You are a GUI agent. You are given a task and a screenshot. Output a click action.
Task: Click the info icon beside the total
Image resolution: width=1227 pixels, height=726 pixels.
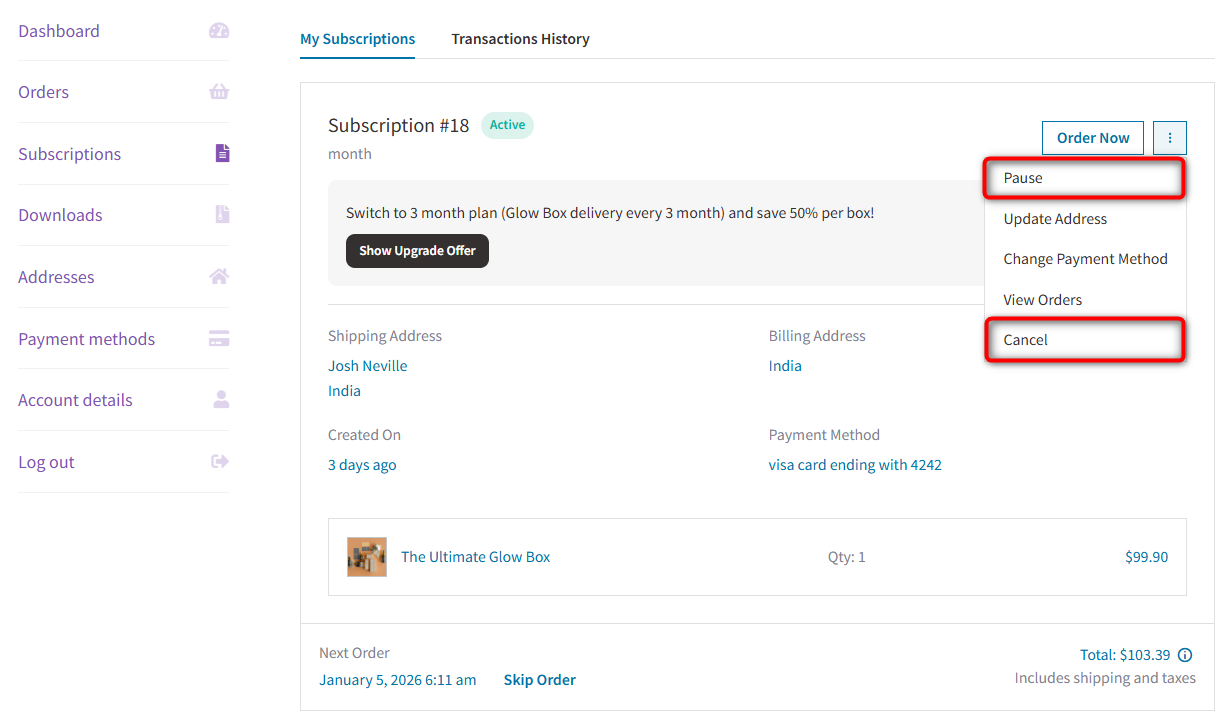point(1185,654)
